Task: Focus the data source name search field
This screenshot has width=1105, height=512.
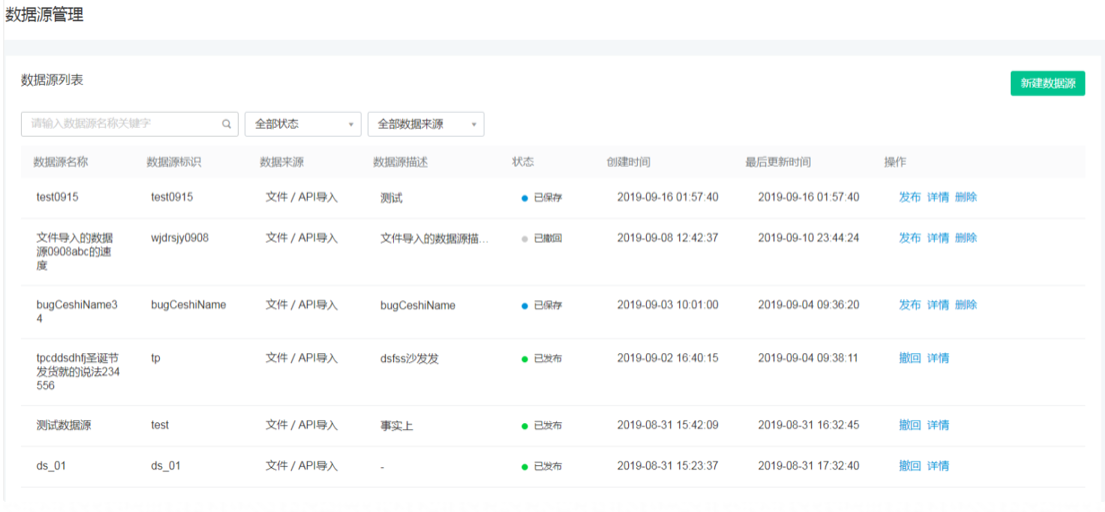Action: coord(130,124)
